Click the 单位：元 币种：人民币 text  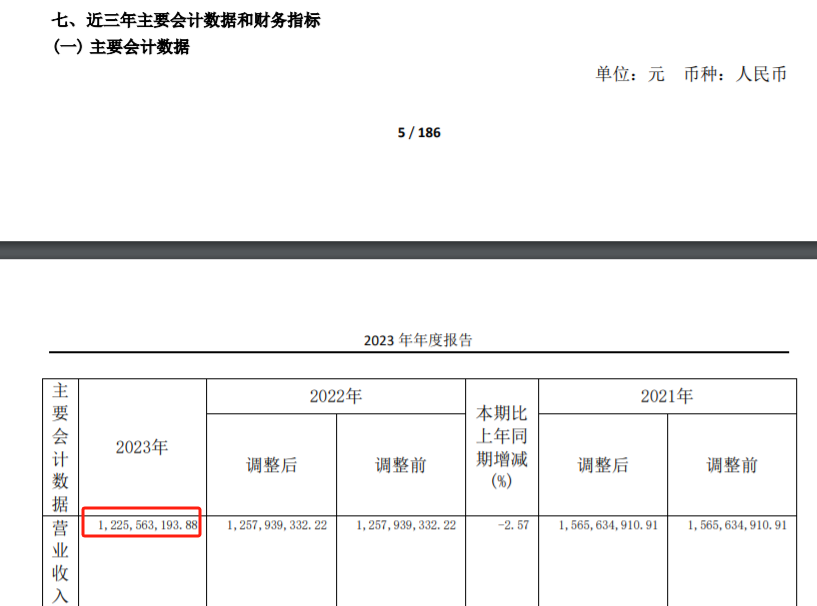tap(691, 74)
